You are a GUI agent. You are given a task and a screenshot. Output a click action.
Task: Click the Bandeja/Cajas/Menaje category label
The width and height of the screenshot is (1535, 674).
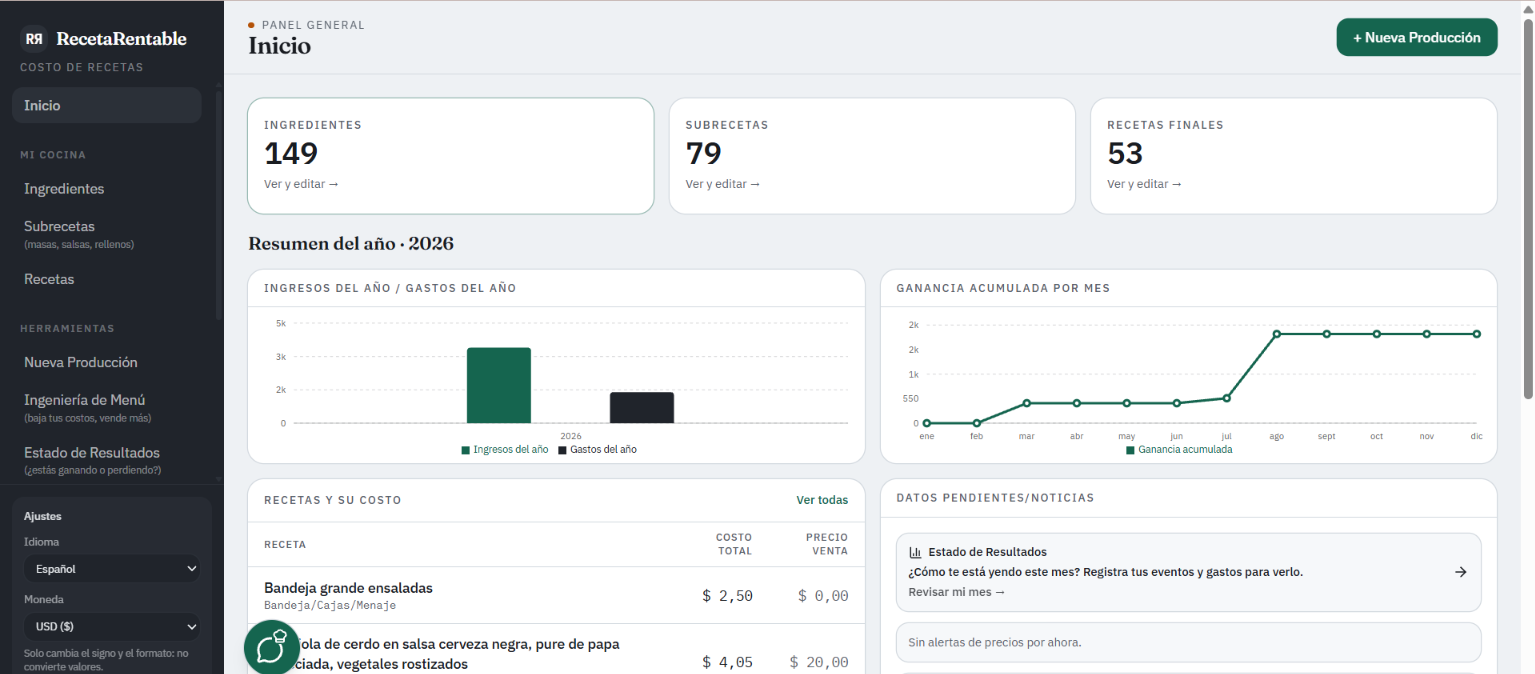point(330,605)
